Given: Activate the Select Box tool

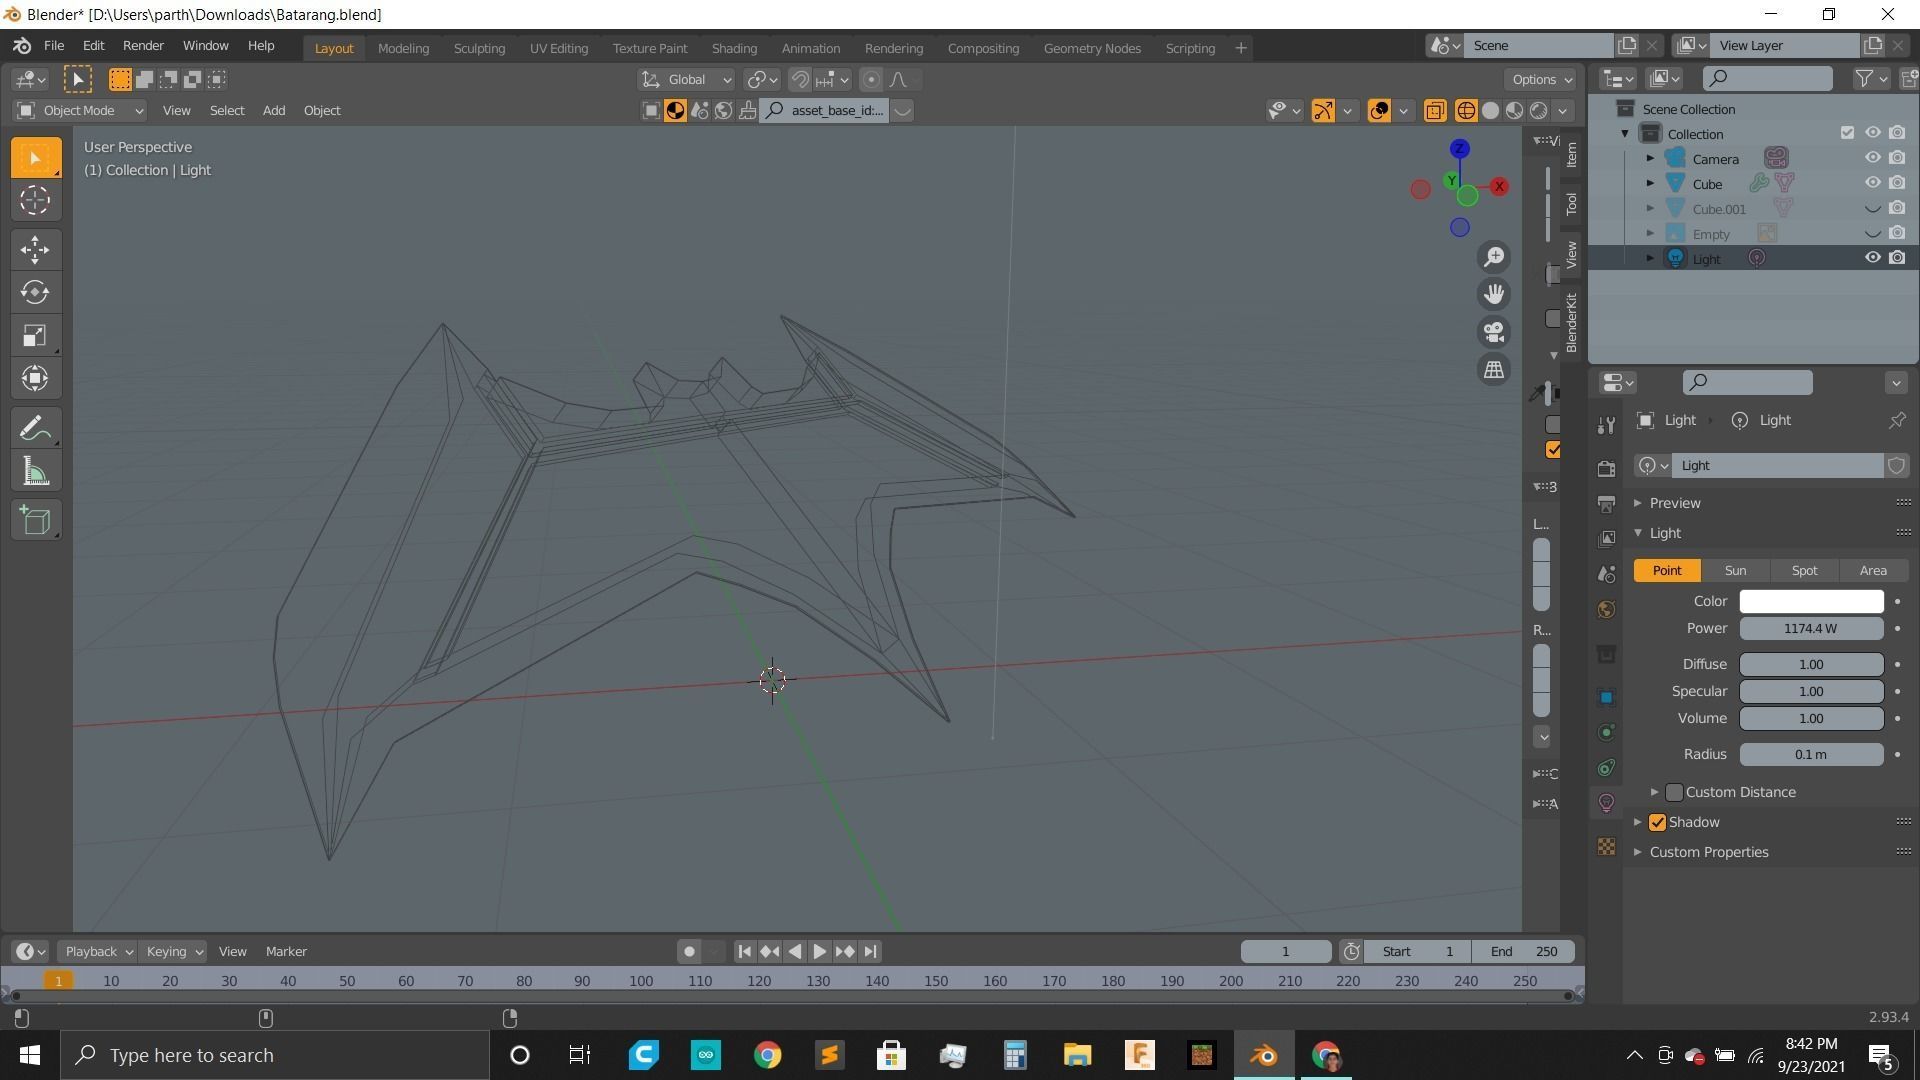Looking at the screenshot, I should click(35, 158).
